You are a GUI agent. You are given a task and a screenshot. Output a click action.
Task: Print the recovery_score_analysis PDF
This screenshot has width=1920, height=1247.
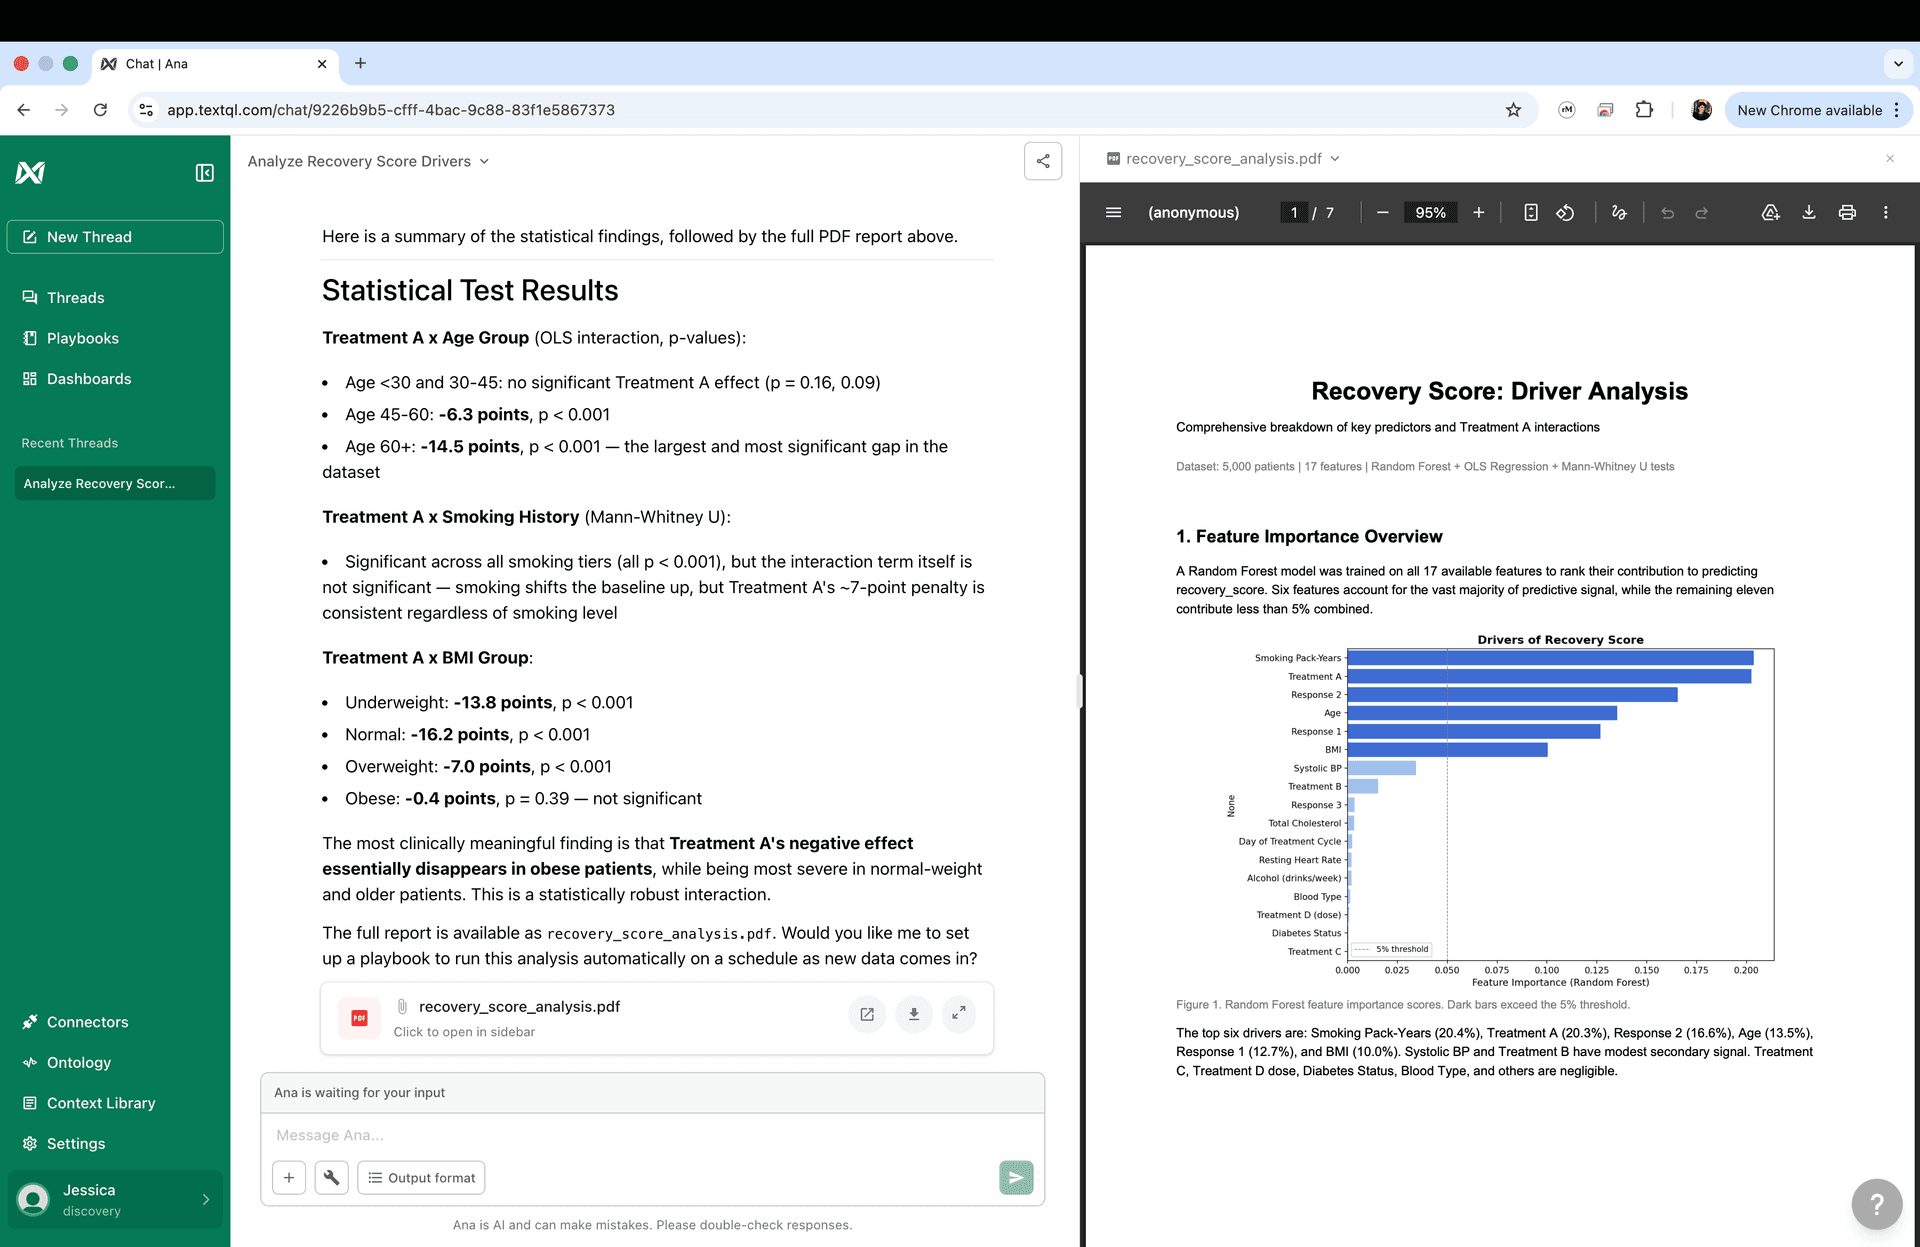pos(1846,212)
